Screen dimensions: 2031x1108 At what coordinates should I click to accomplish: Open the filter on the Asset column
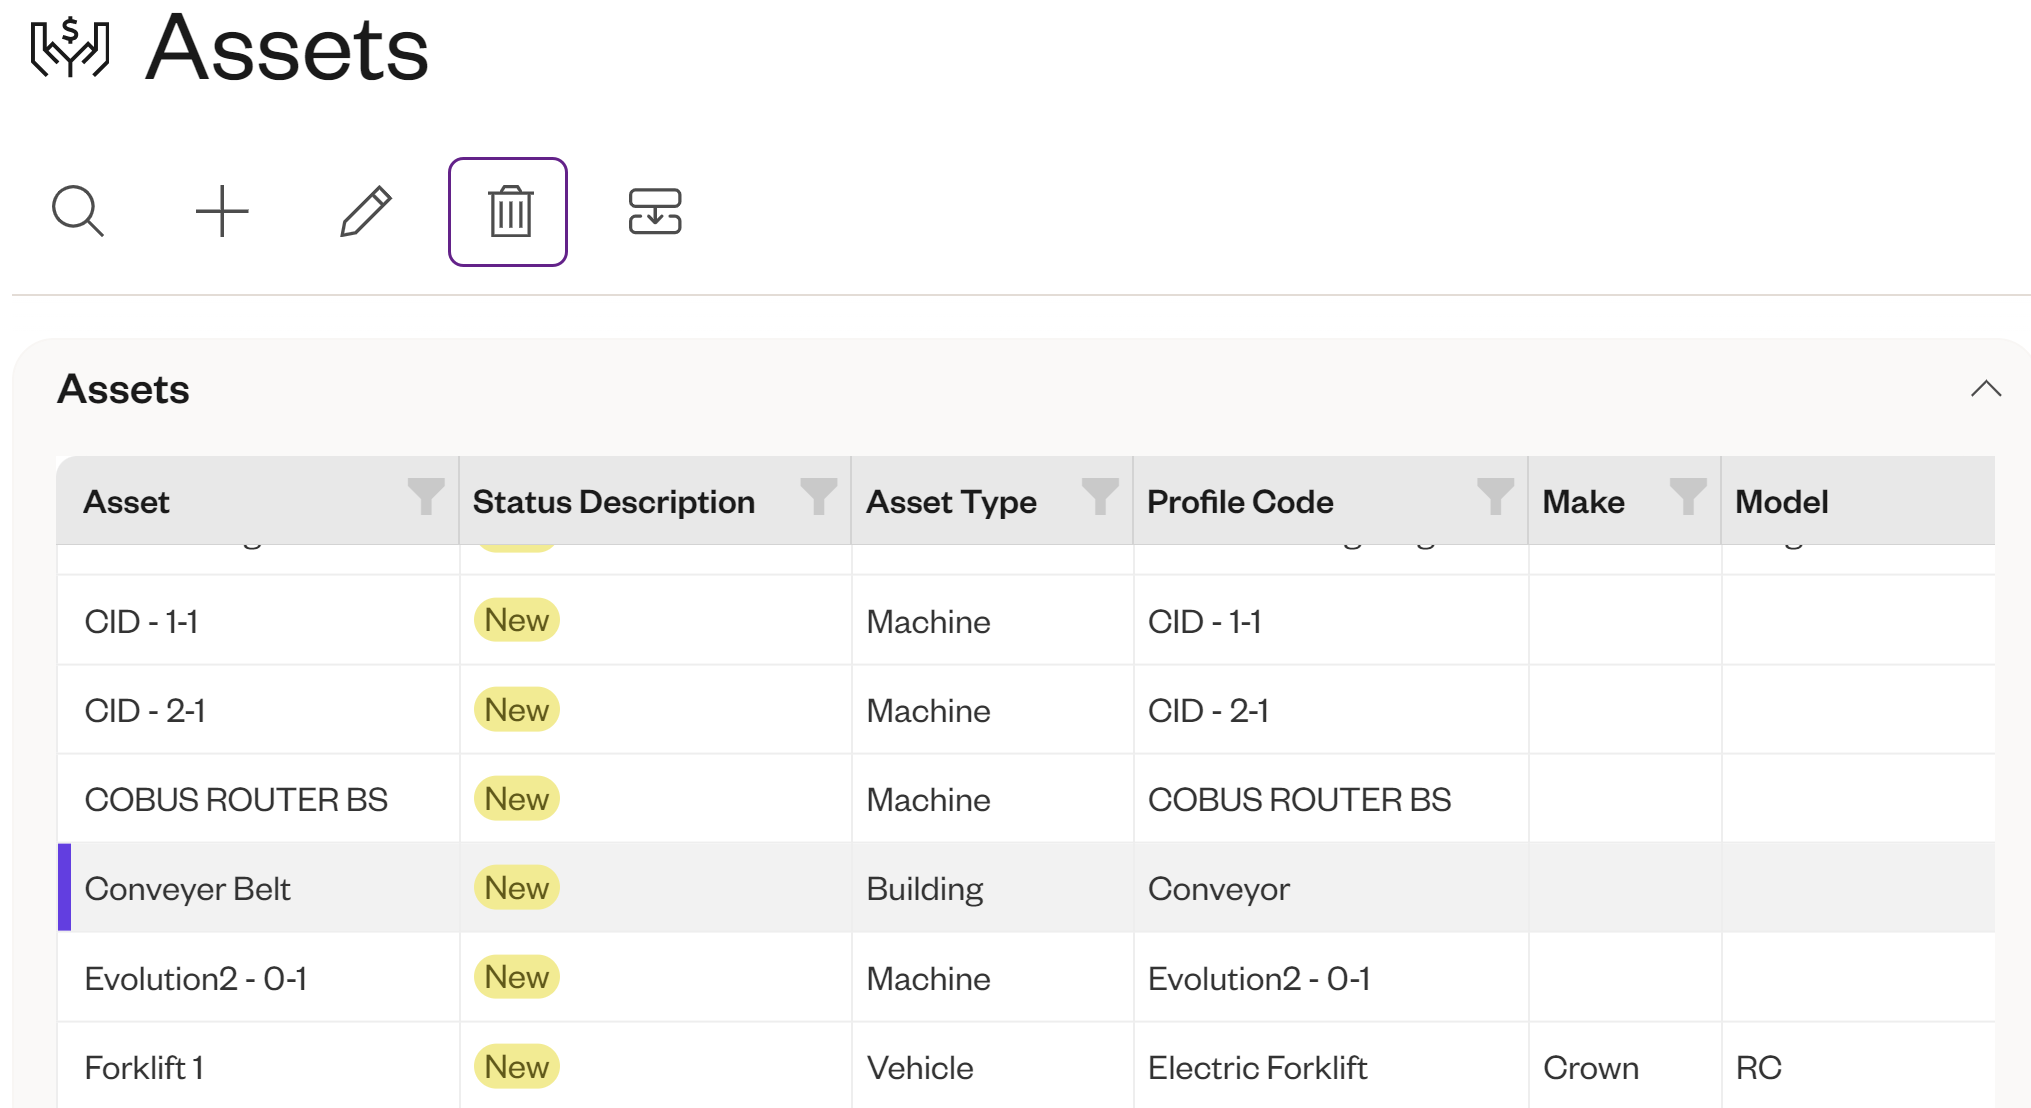click(426, 497)
